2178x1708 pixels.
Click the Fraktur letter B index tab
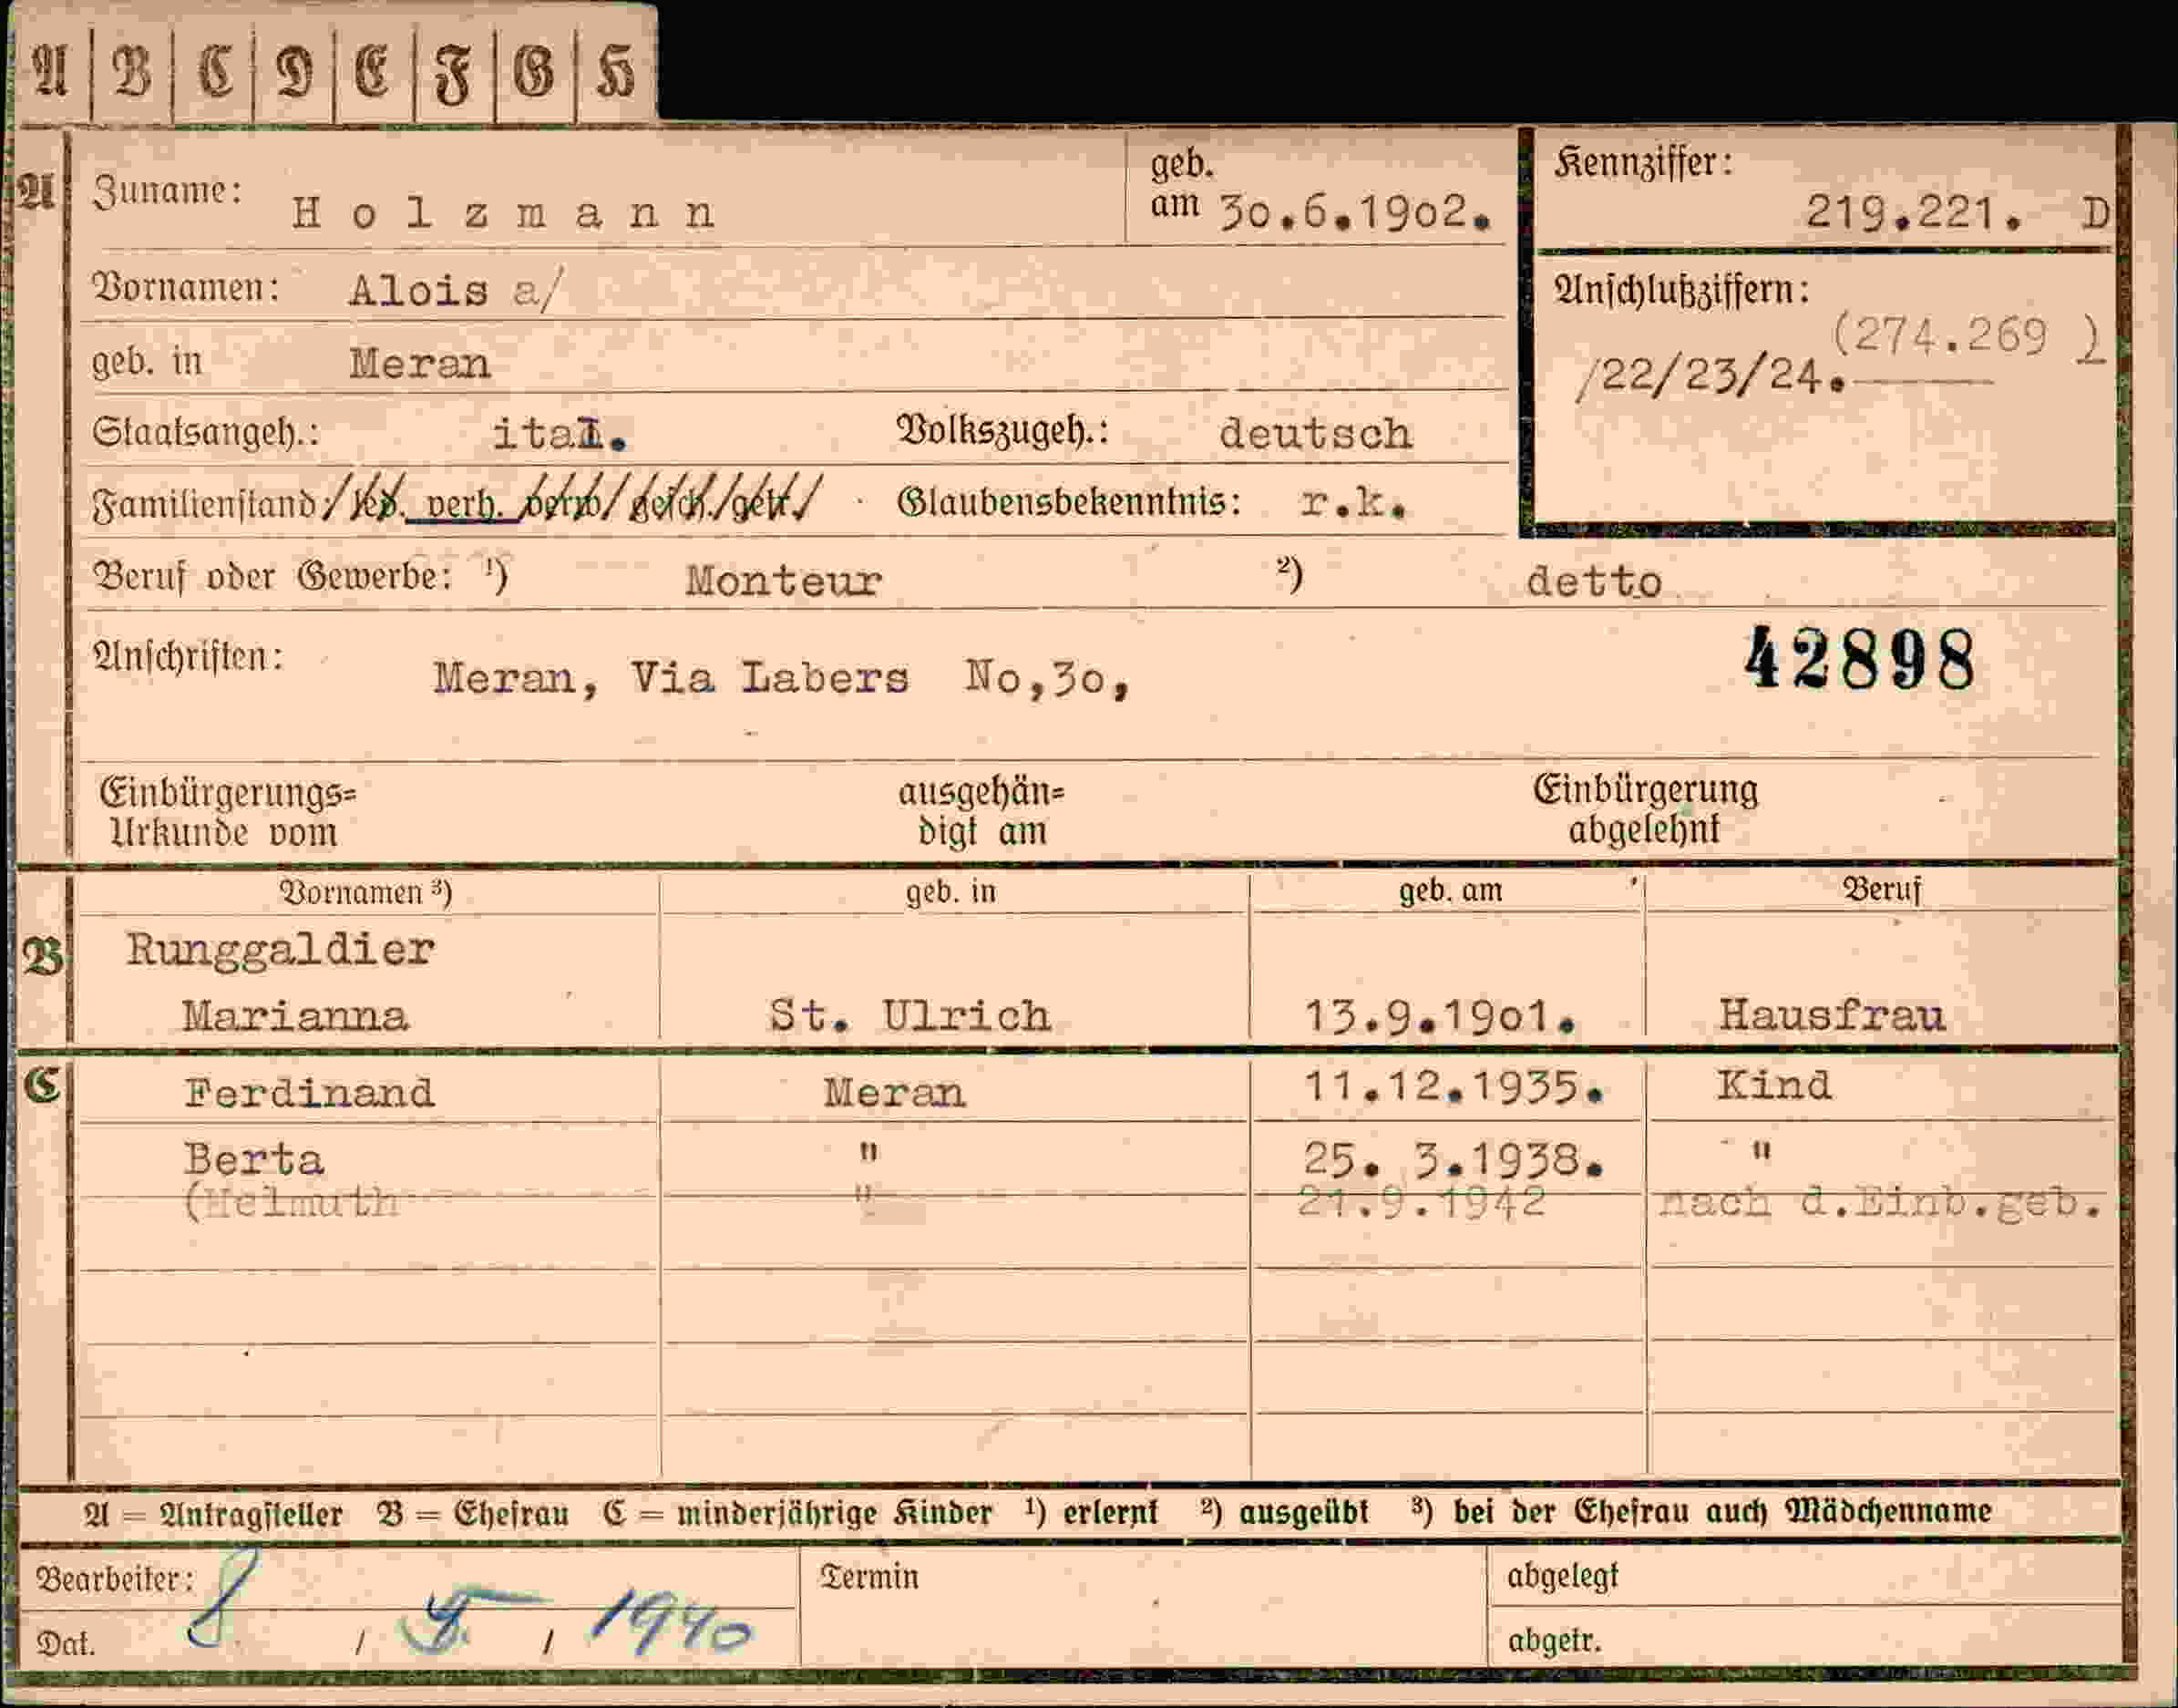click(x=132, y=72)
